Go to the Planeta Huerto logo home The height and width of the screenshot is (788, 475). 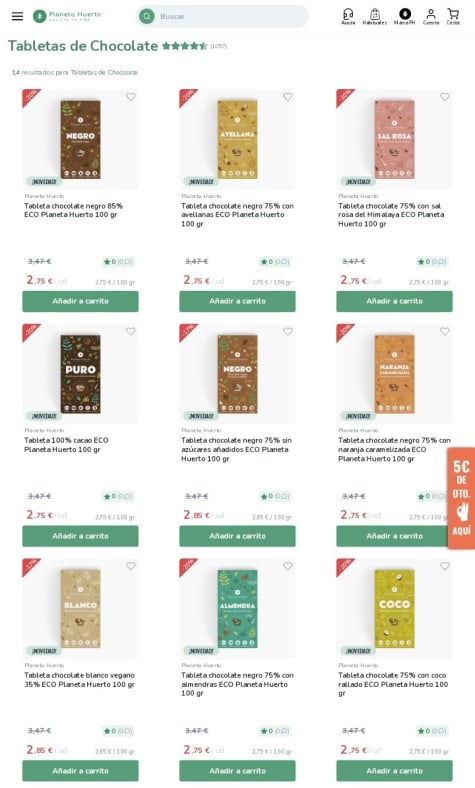pos(67,16)
